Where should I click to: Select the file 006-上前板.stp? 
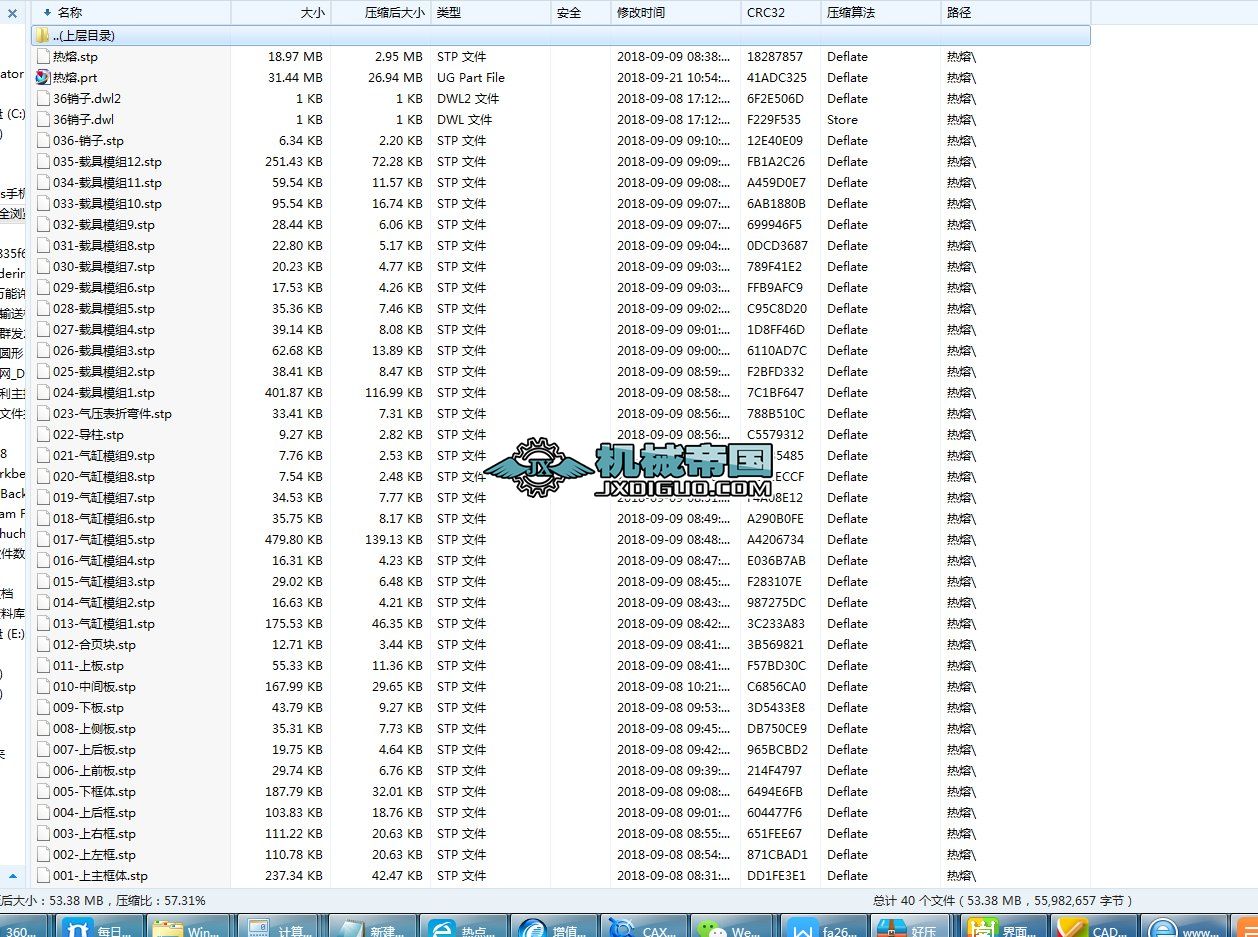pyautogui.click(x=94, y=770)
